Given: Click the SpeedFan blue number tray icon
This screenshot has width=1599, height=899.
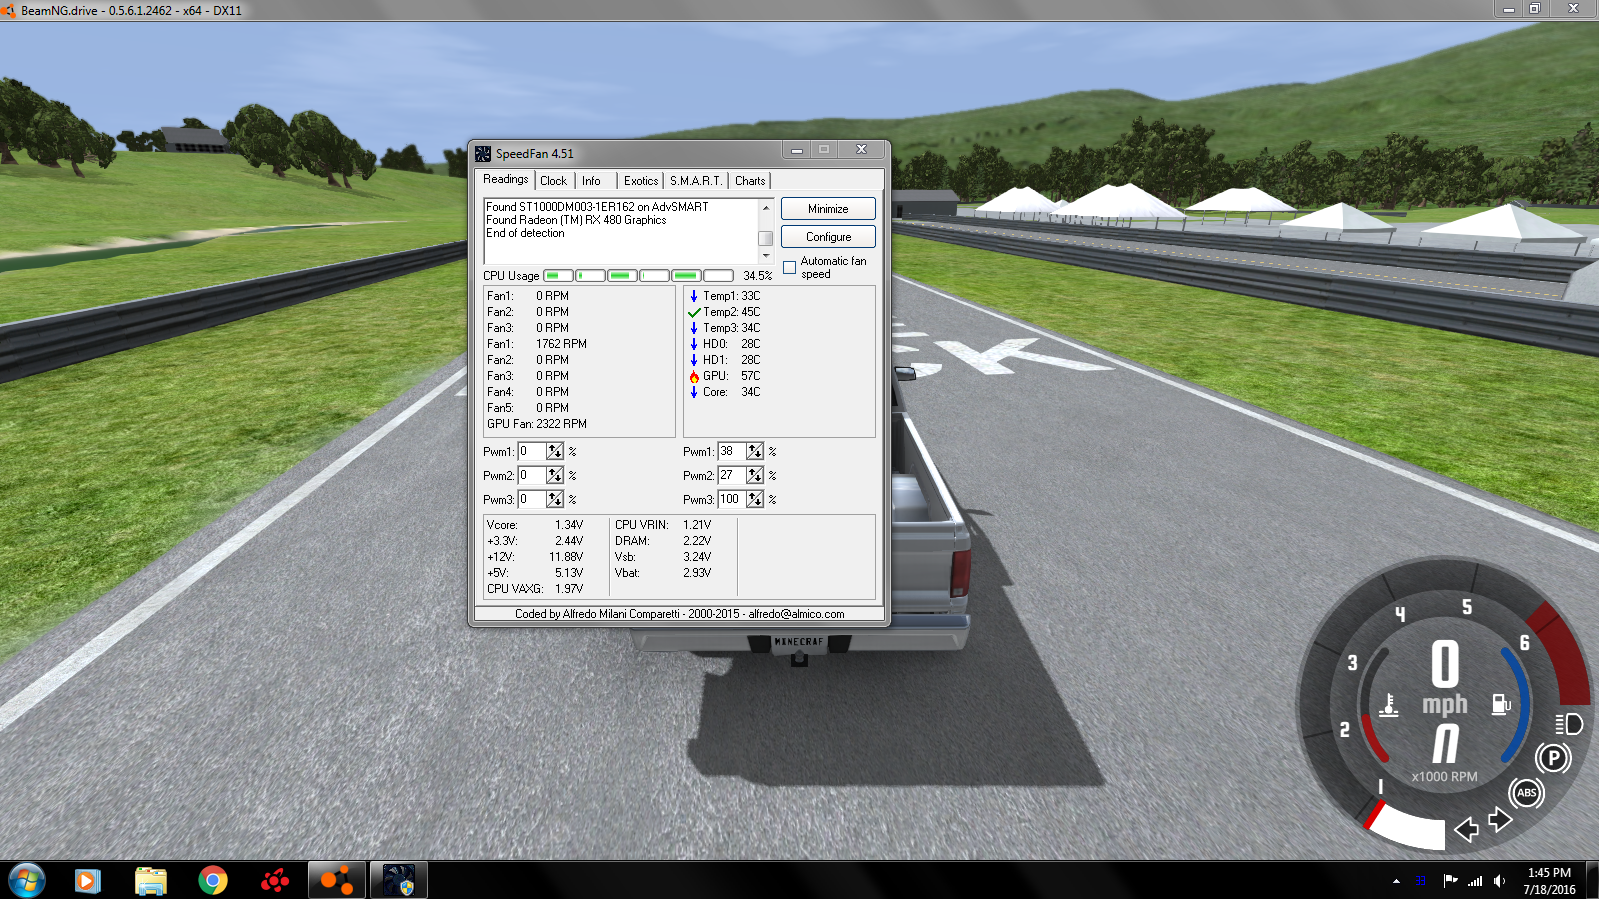Looking at the screenshot, I should pyautogui.click(x=1421, y=881).
